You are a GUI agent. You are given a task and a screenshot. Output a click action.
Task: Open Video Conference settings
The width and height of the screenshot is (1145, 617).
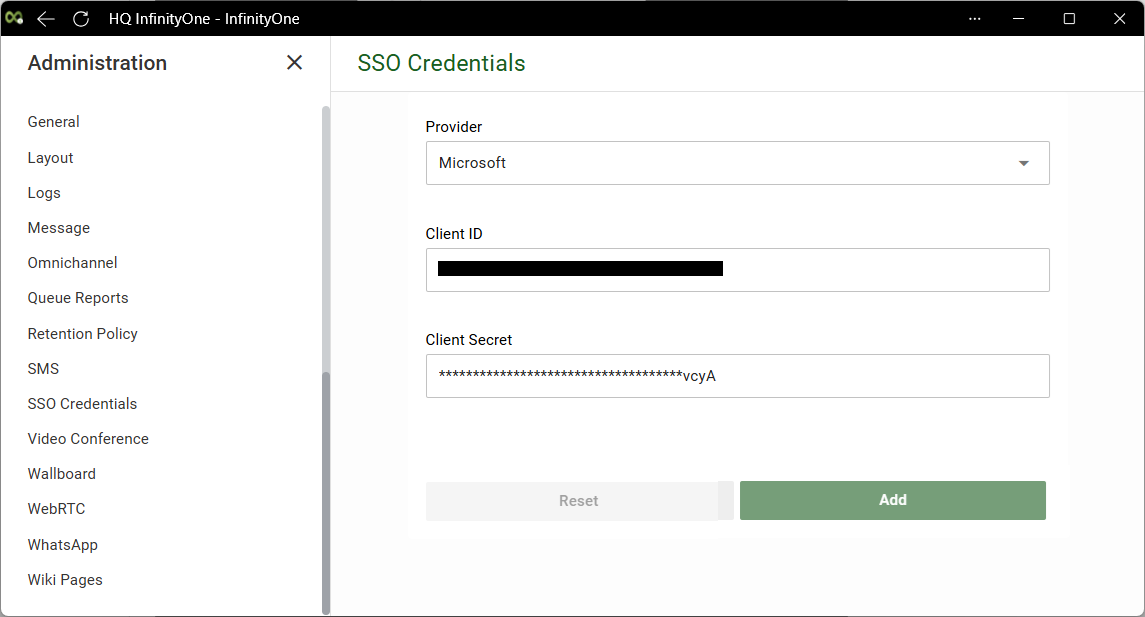click(x=88, y=439)
